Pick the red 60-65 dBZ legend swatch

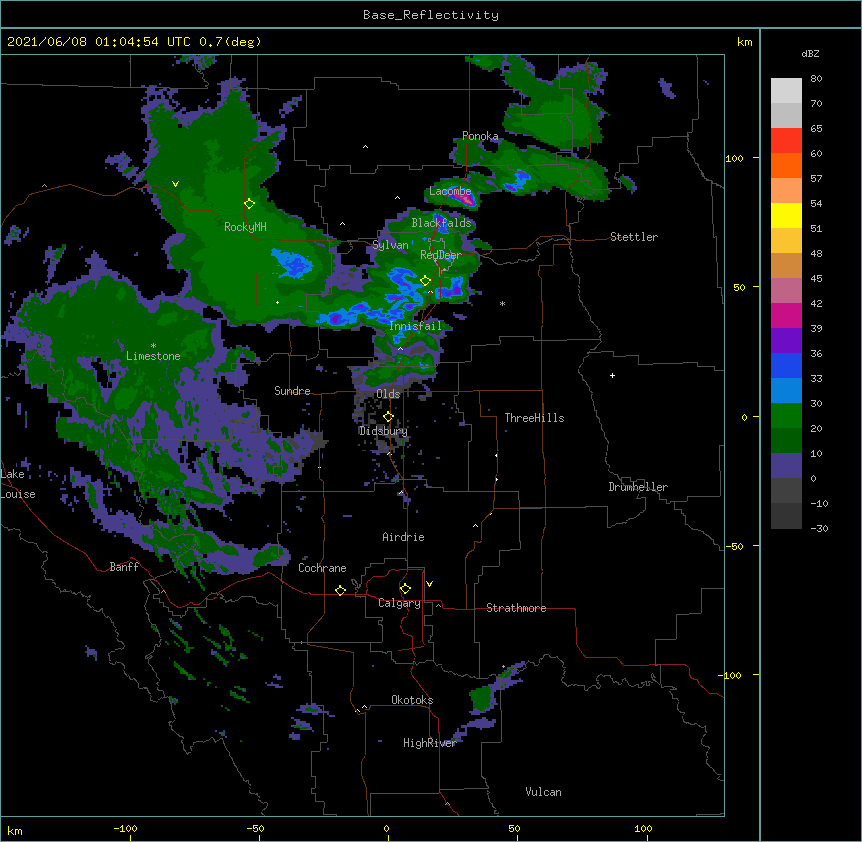pyautogui.click(x=786, y=141)
